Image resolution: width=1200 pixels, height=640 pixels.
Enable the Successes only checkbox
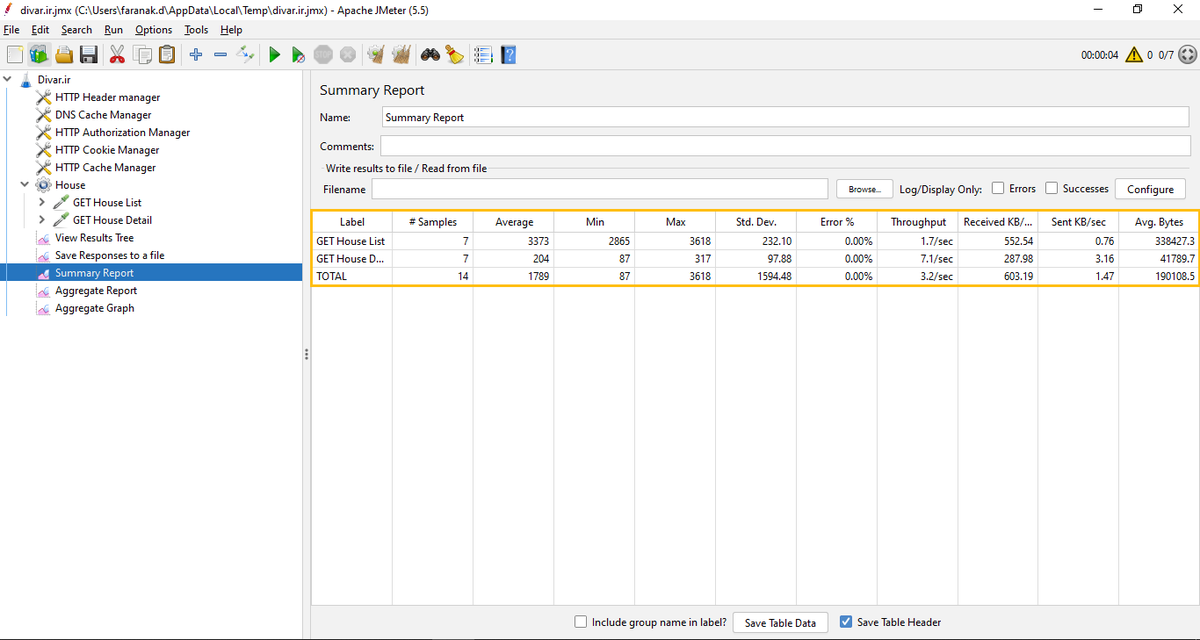[x=1051, y=188]
